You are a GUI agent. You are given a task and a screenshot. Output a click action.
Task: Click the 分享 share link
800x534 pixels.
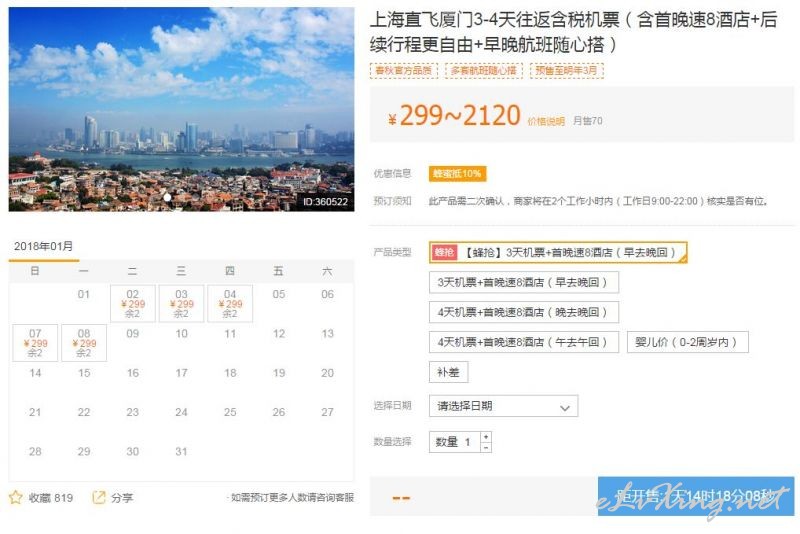[x=122, y=498]
